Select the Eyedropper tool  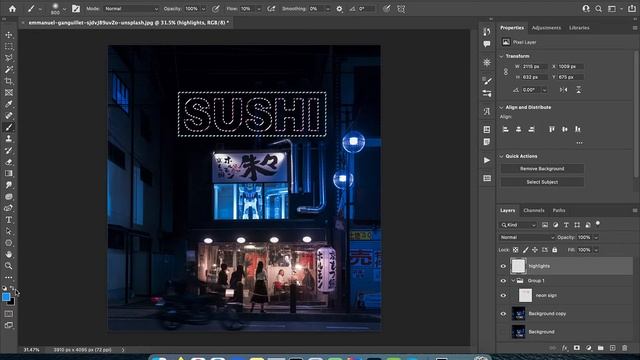point(9,104)
